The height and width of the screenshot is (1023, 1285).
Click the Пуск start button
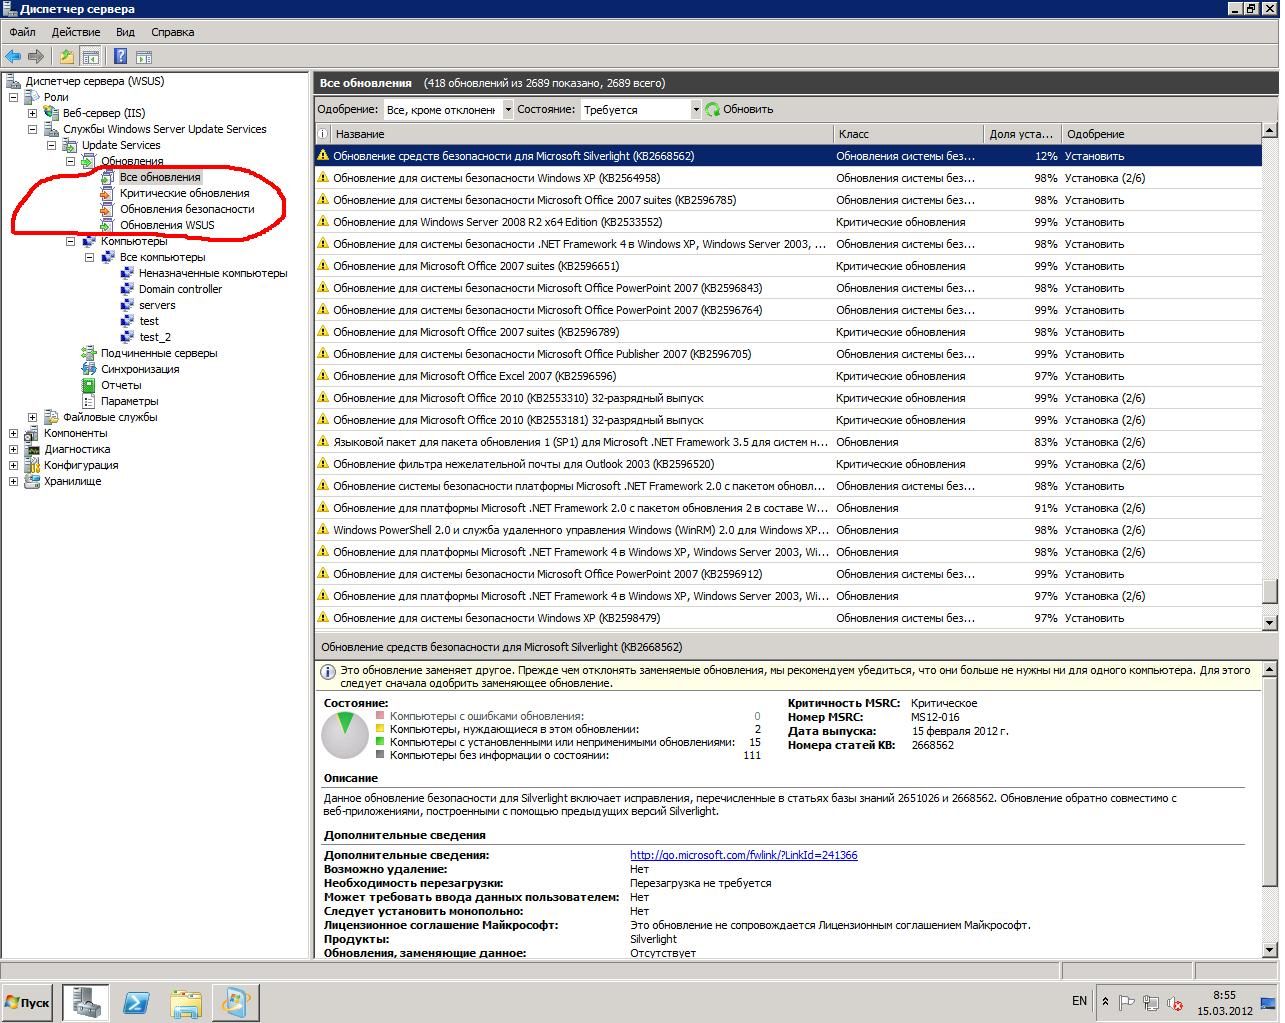click(x=28, y=1002)
